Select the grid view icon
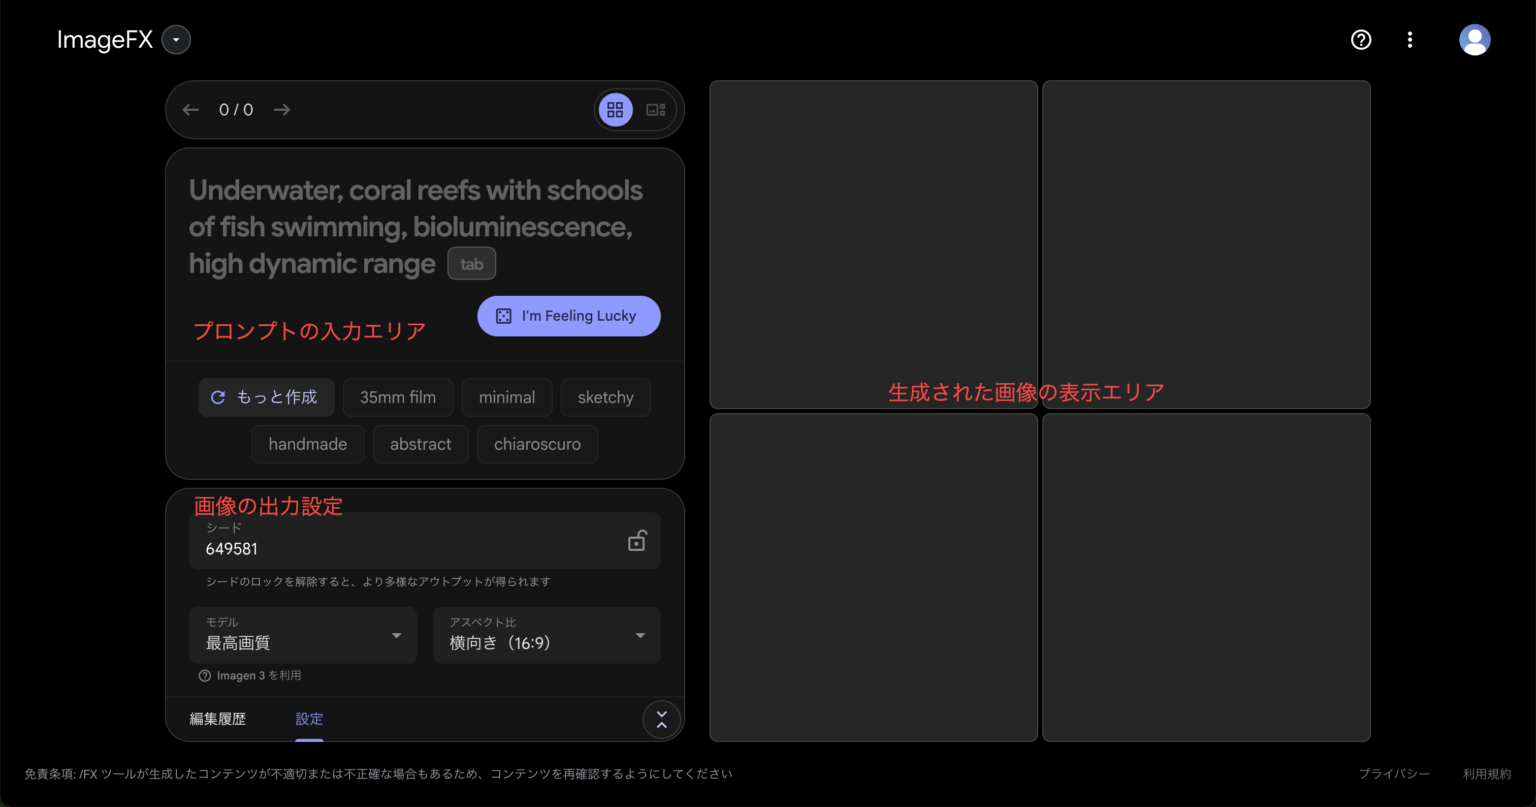 pos(615,109)
